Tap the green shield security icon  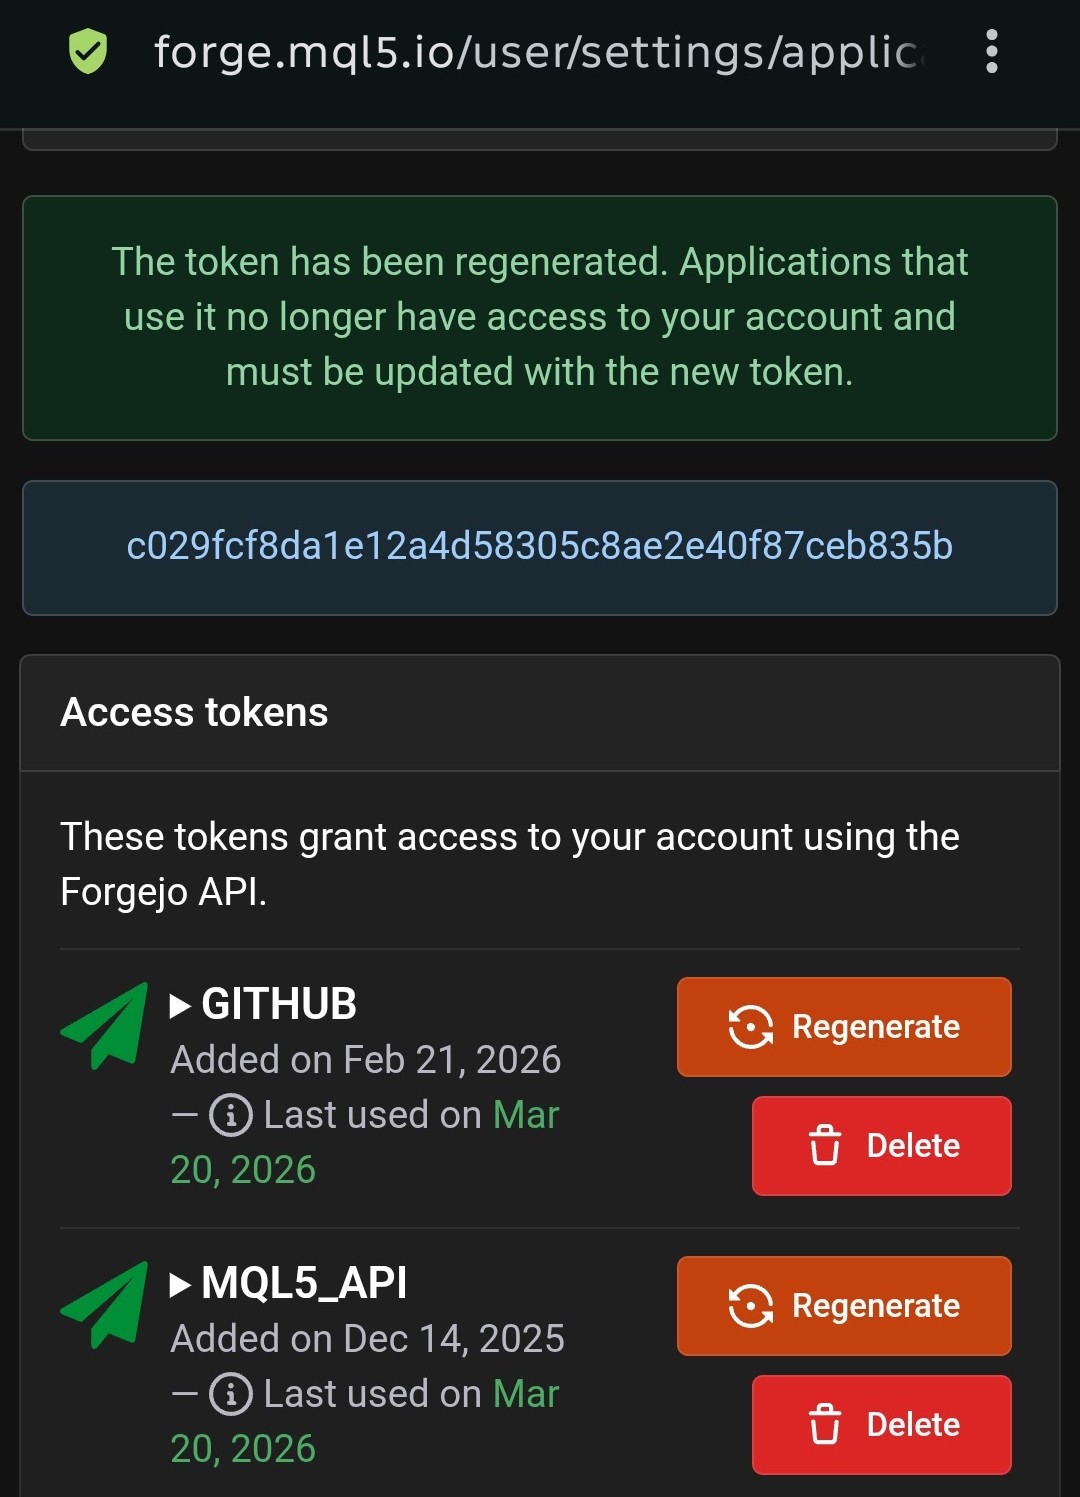tap(88, 52)
